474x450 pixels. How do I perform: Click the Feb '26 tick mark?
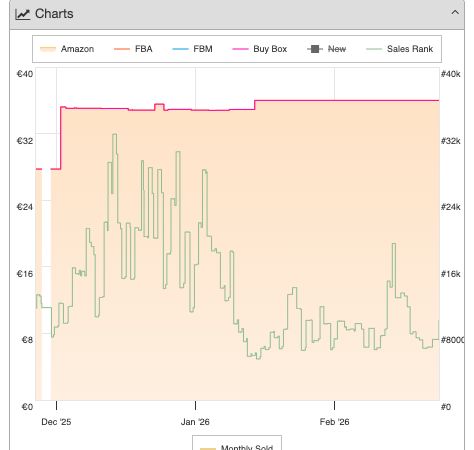point(334,405)
